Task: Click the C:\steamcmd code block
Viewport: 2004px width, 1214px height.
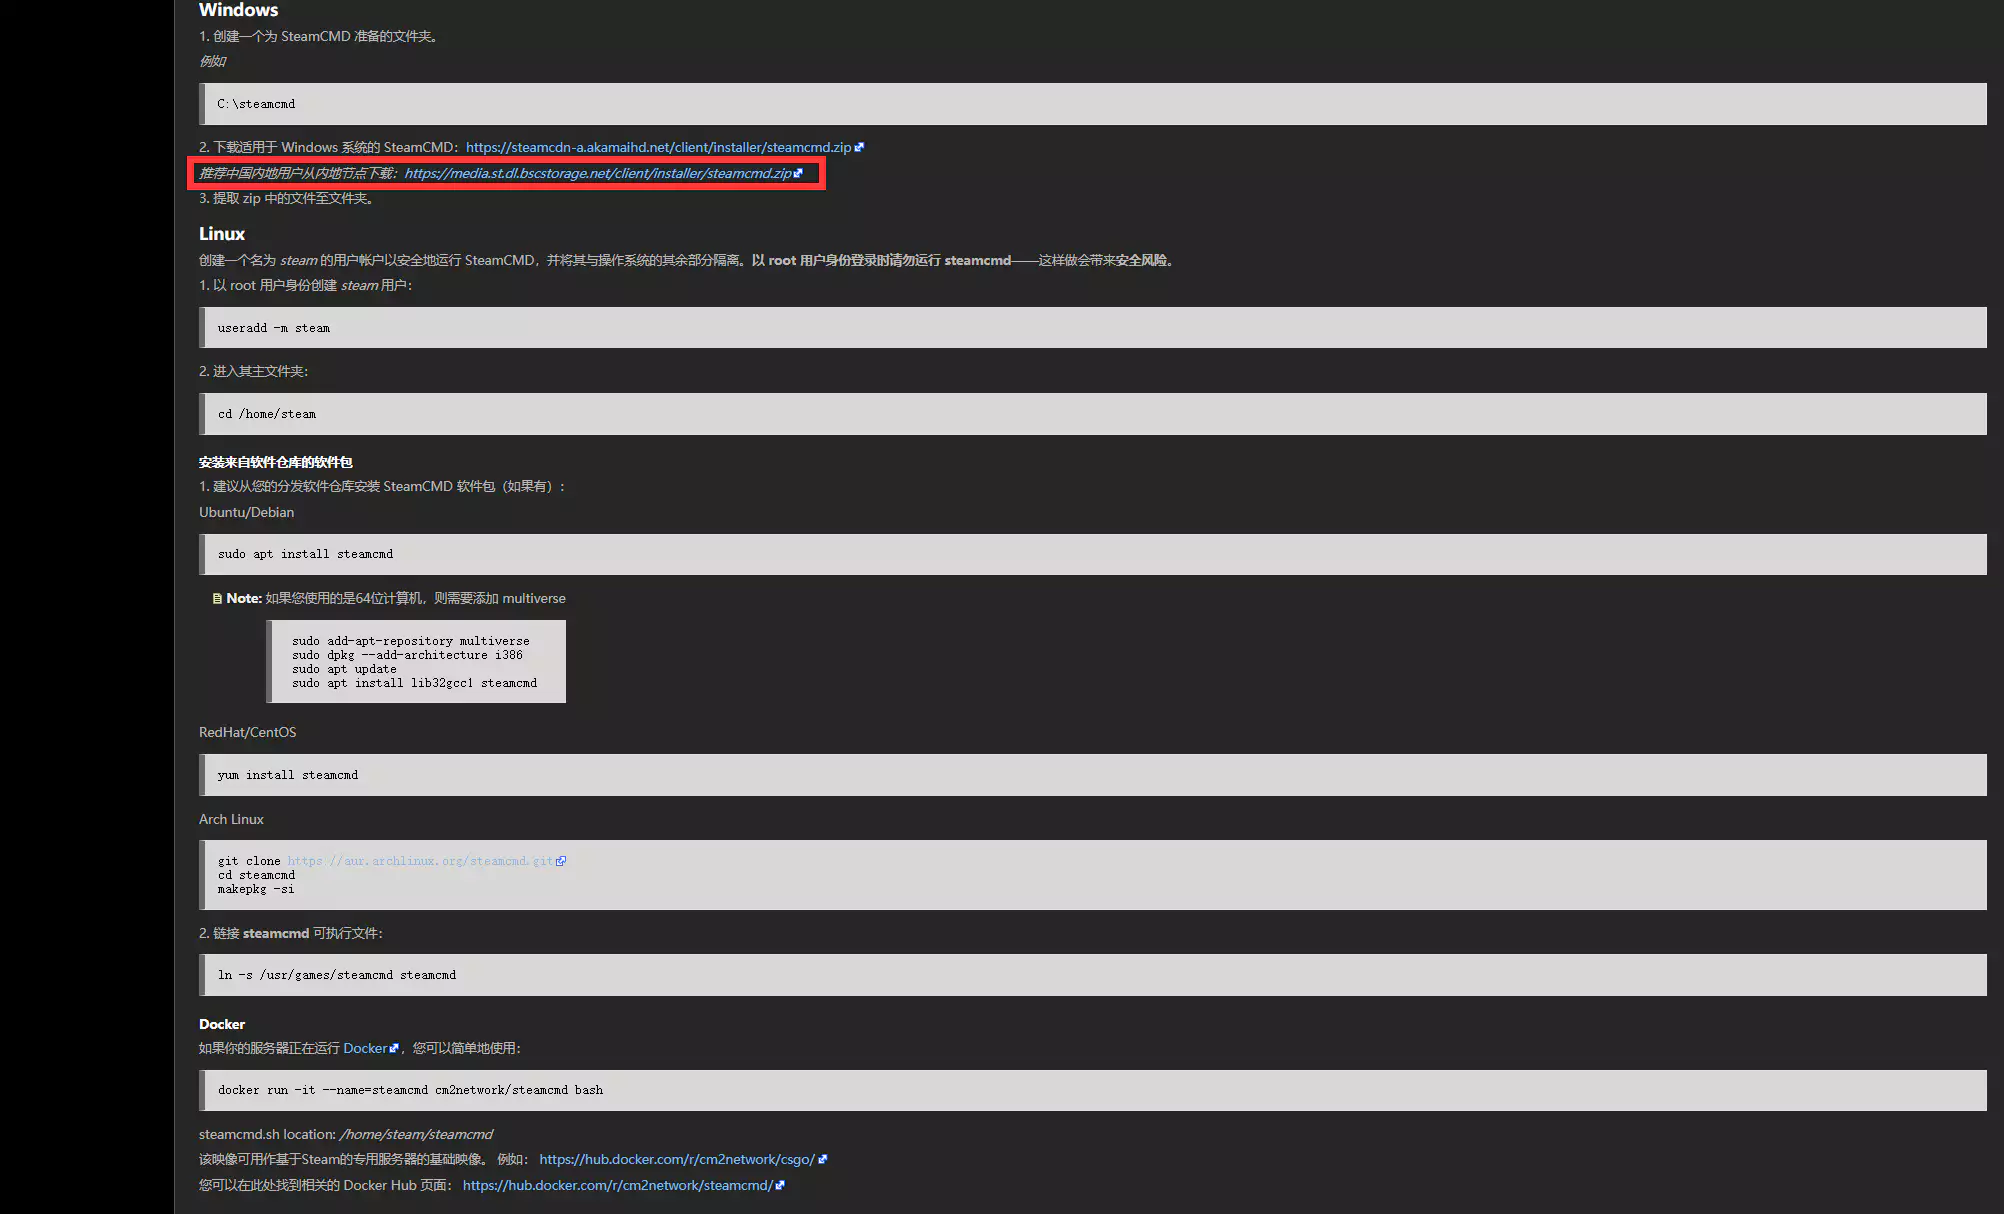Action: click(x=1092, y=104)
